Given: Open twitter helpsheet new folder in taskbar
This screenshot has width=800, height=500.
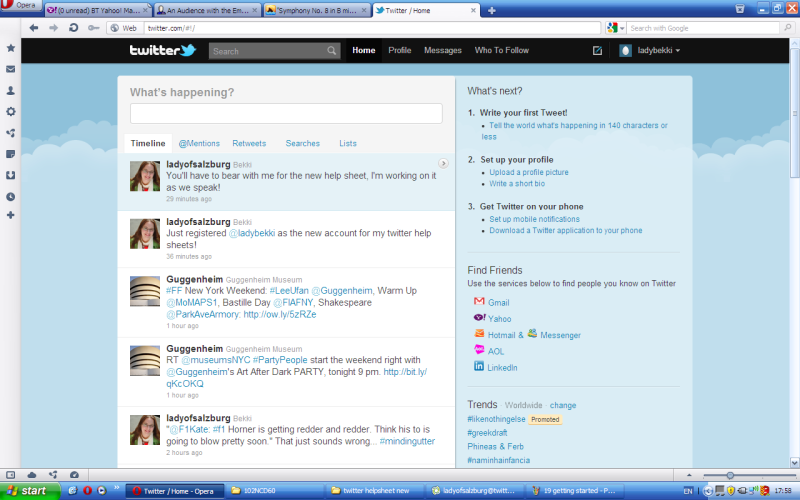Looking at the screenshot, I should 376,491.
